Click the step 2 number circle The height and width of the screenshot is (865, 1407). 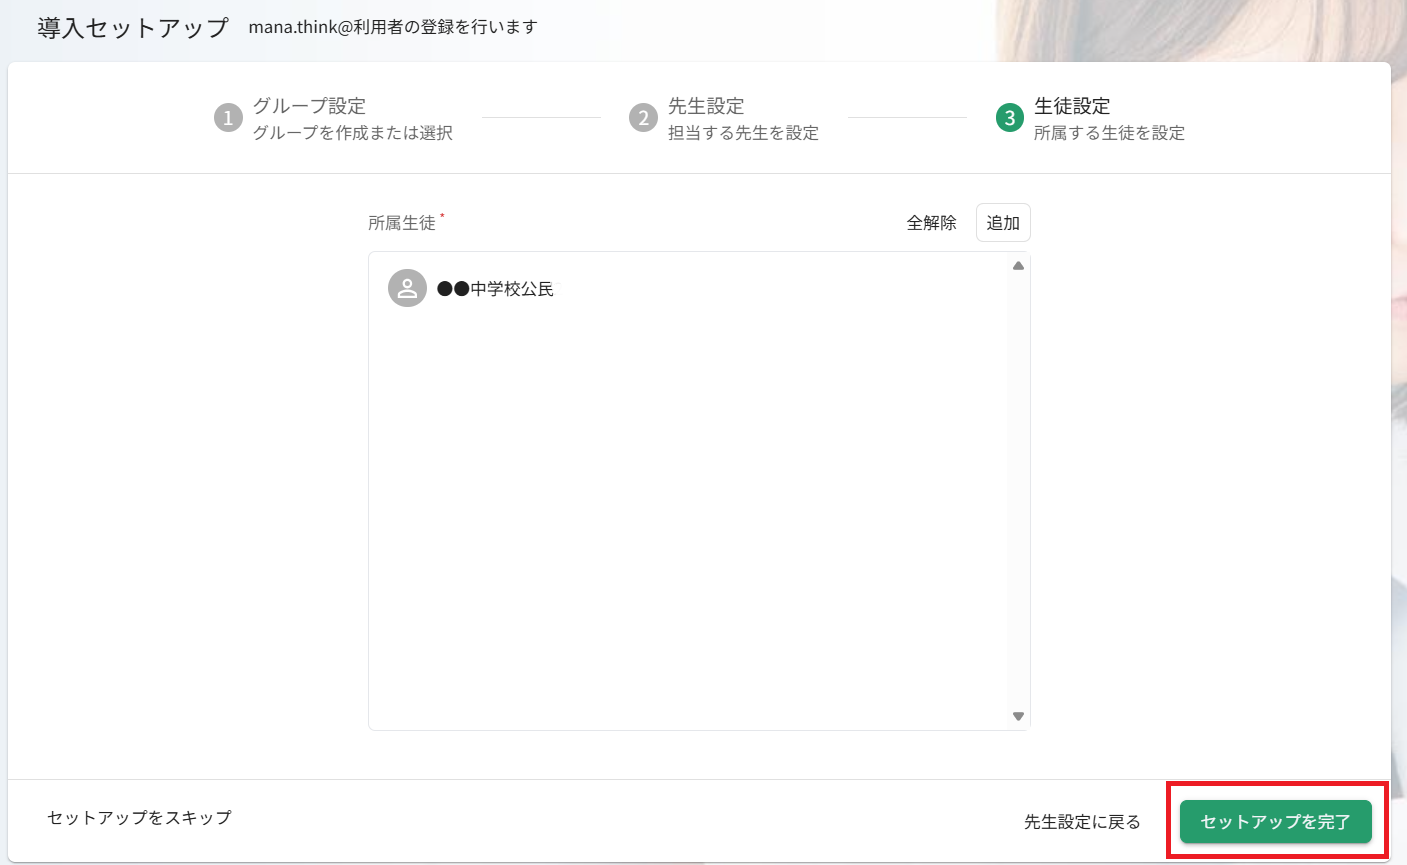tap(643, 118)
